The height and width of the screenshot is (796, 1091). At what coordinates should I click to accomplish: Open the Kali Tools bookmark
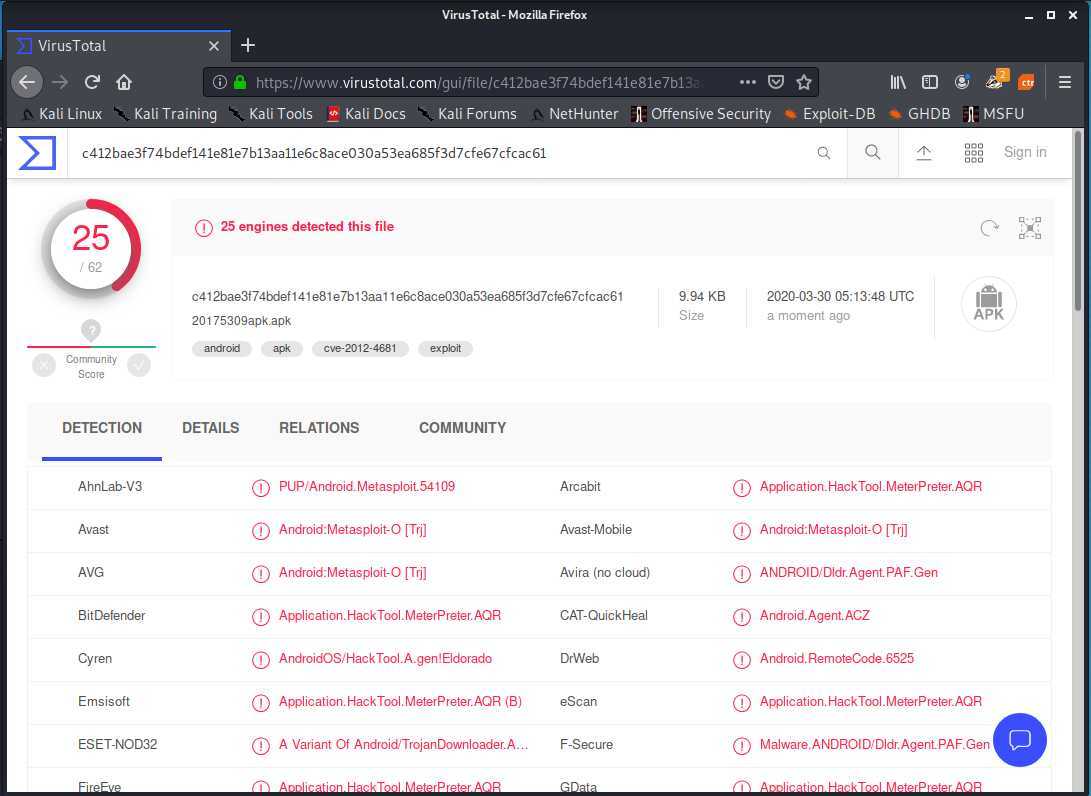(271, 113)
